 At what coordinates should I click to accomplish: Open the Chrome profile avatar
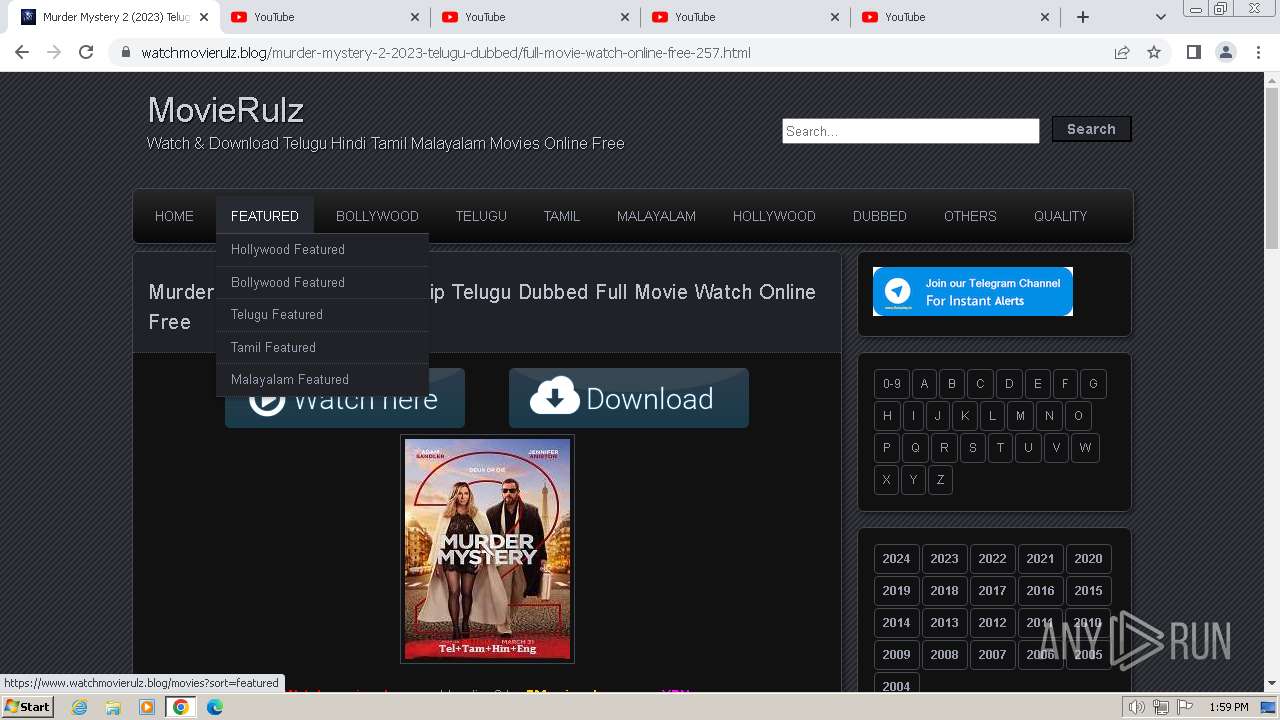pyautogui.click(x=1225, y=52)
